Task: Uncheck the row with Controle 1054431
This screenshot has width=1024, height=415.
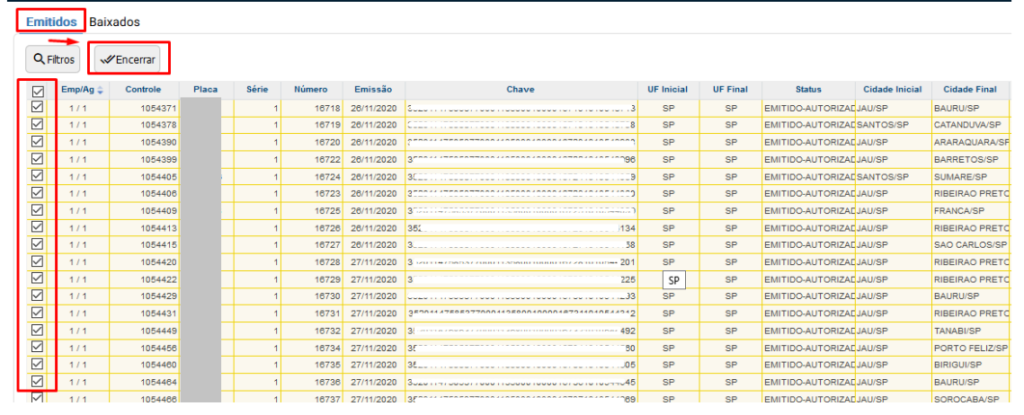Action: (x=38, y=313)
